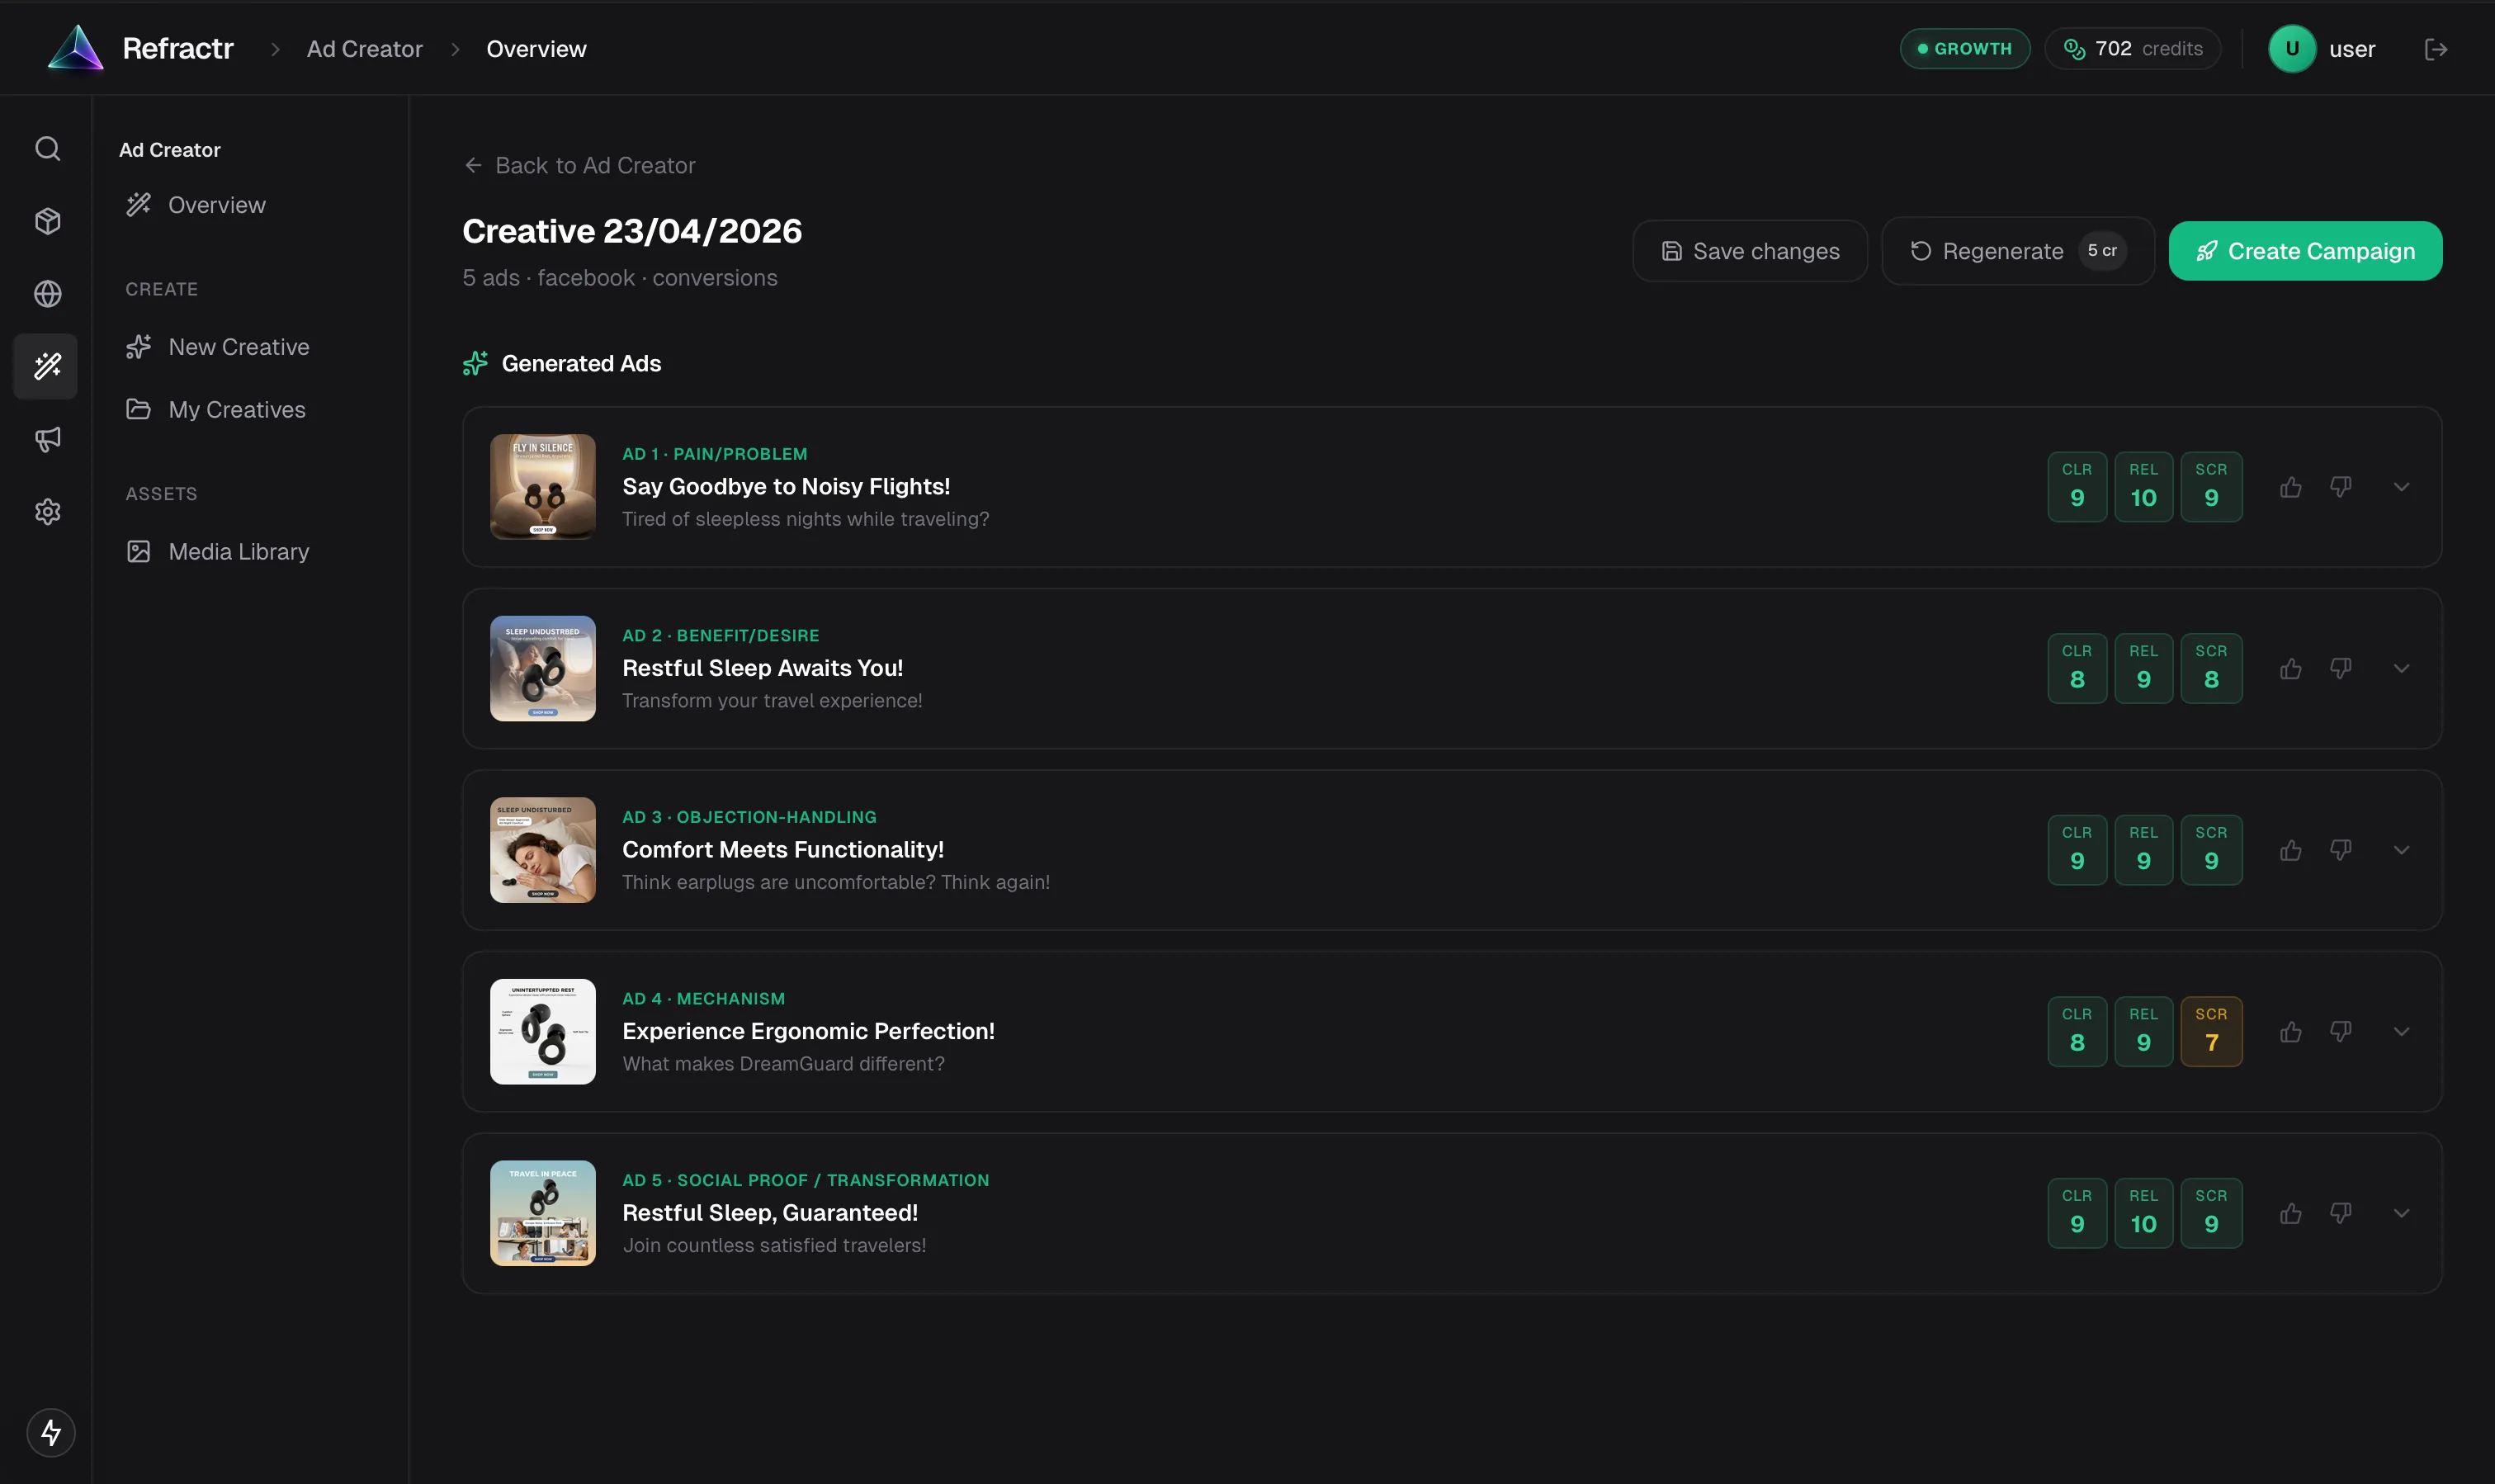
Task: Click Ad Creator breadcrumb
Action: tap(364, 49)
